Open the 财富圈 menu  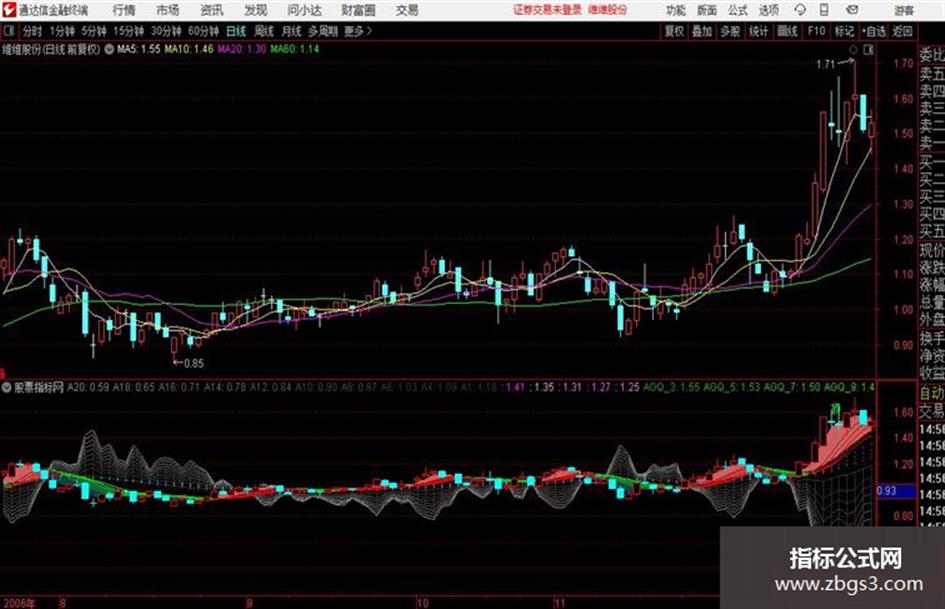(x=358, y=10)
